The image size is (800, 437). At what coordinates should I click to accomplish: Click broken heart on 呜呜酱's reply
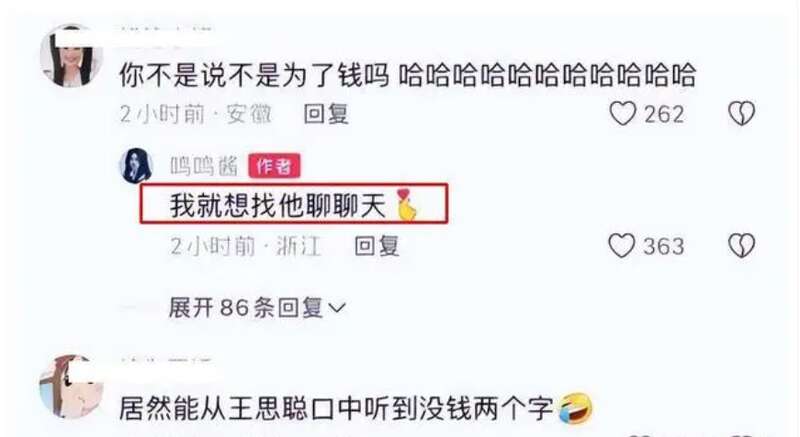(741, 246)
